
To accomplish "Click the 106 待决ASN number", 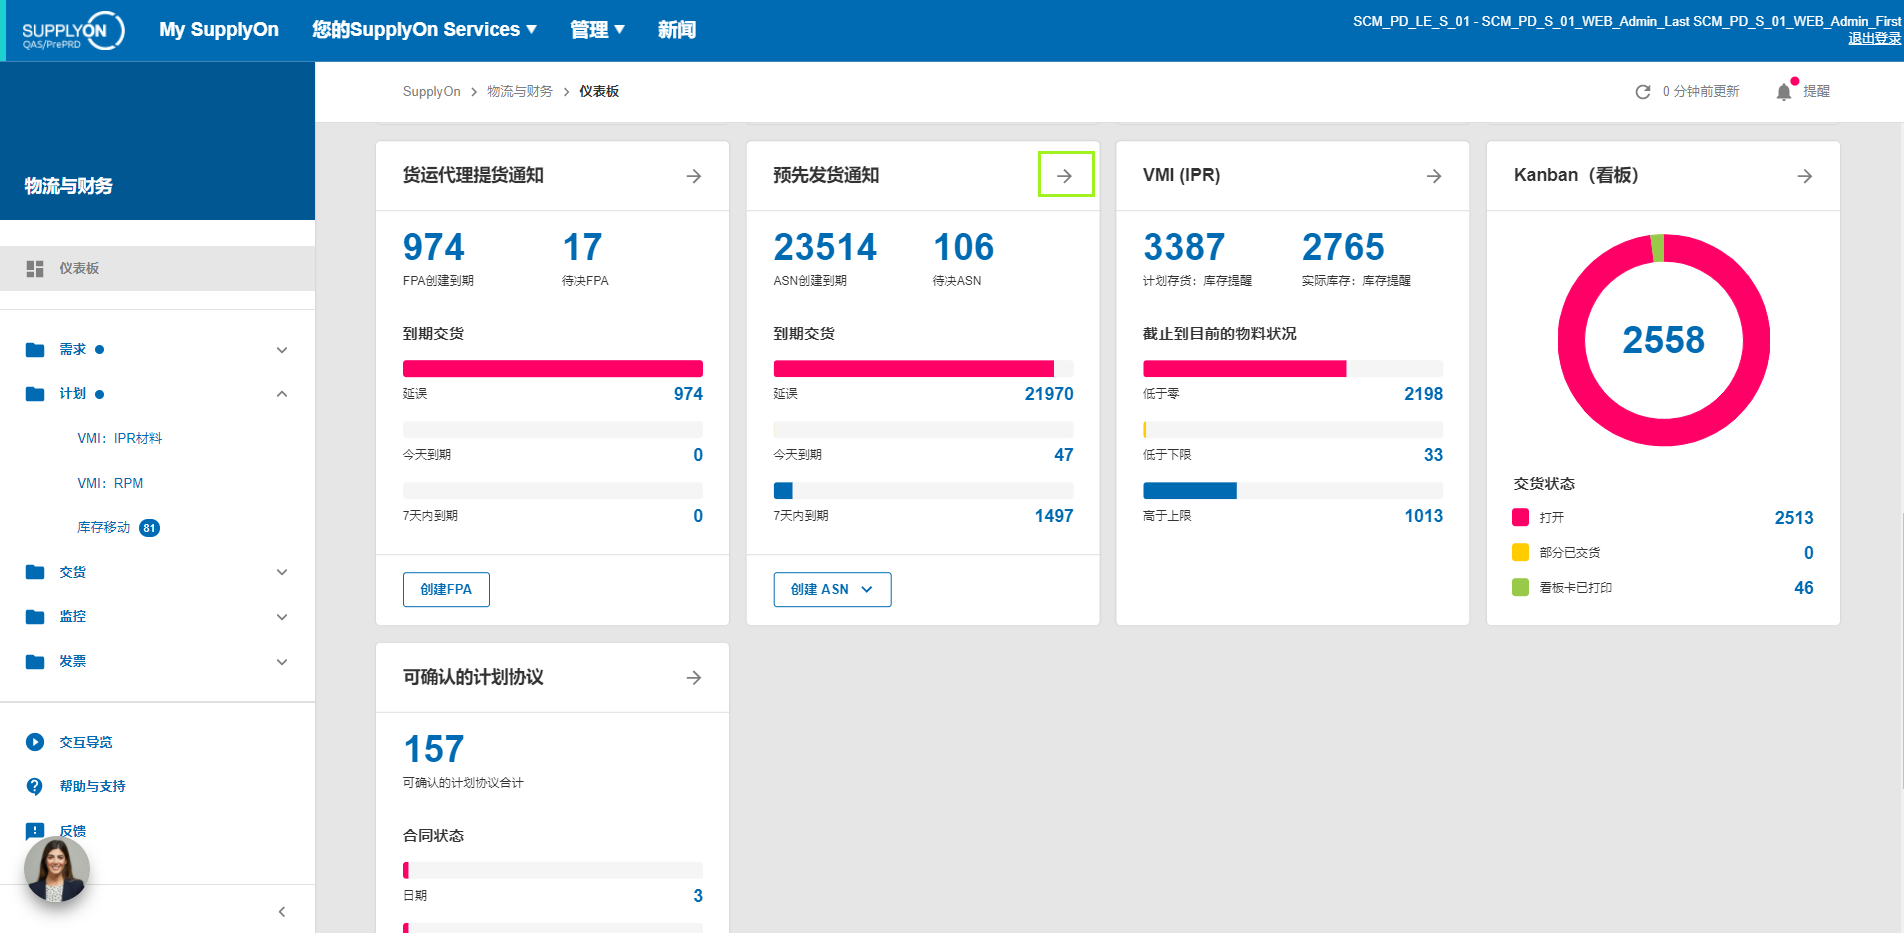I will coord(964,247).
